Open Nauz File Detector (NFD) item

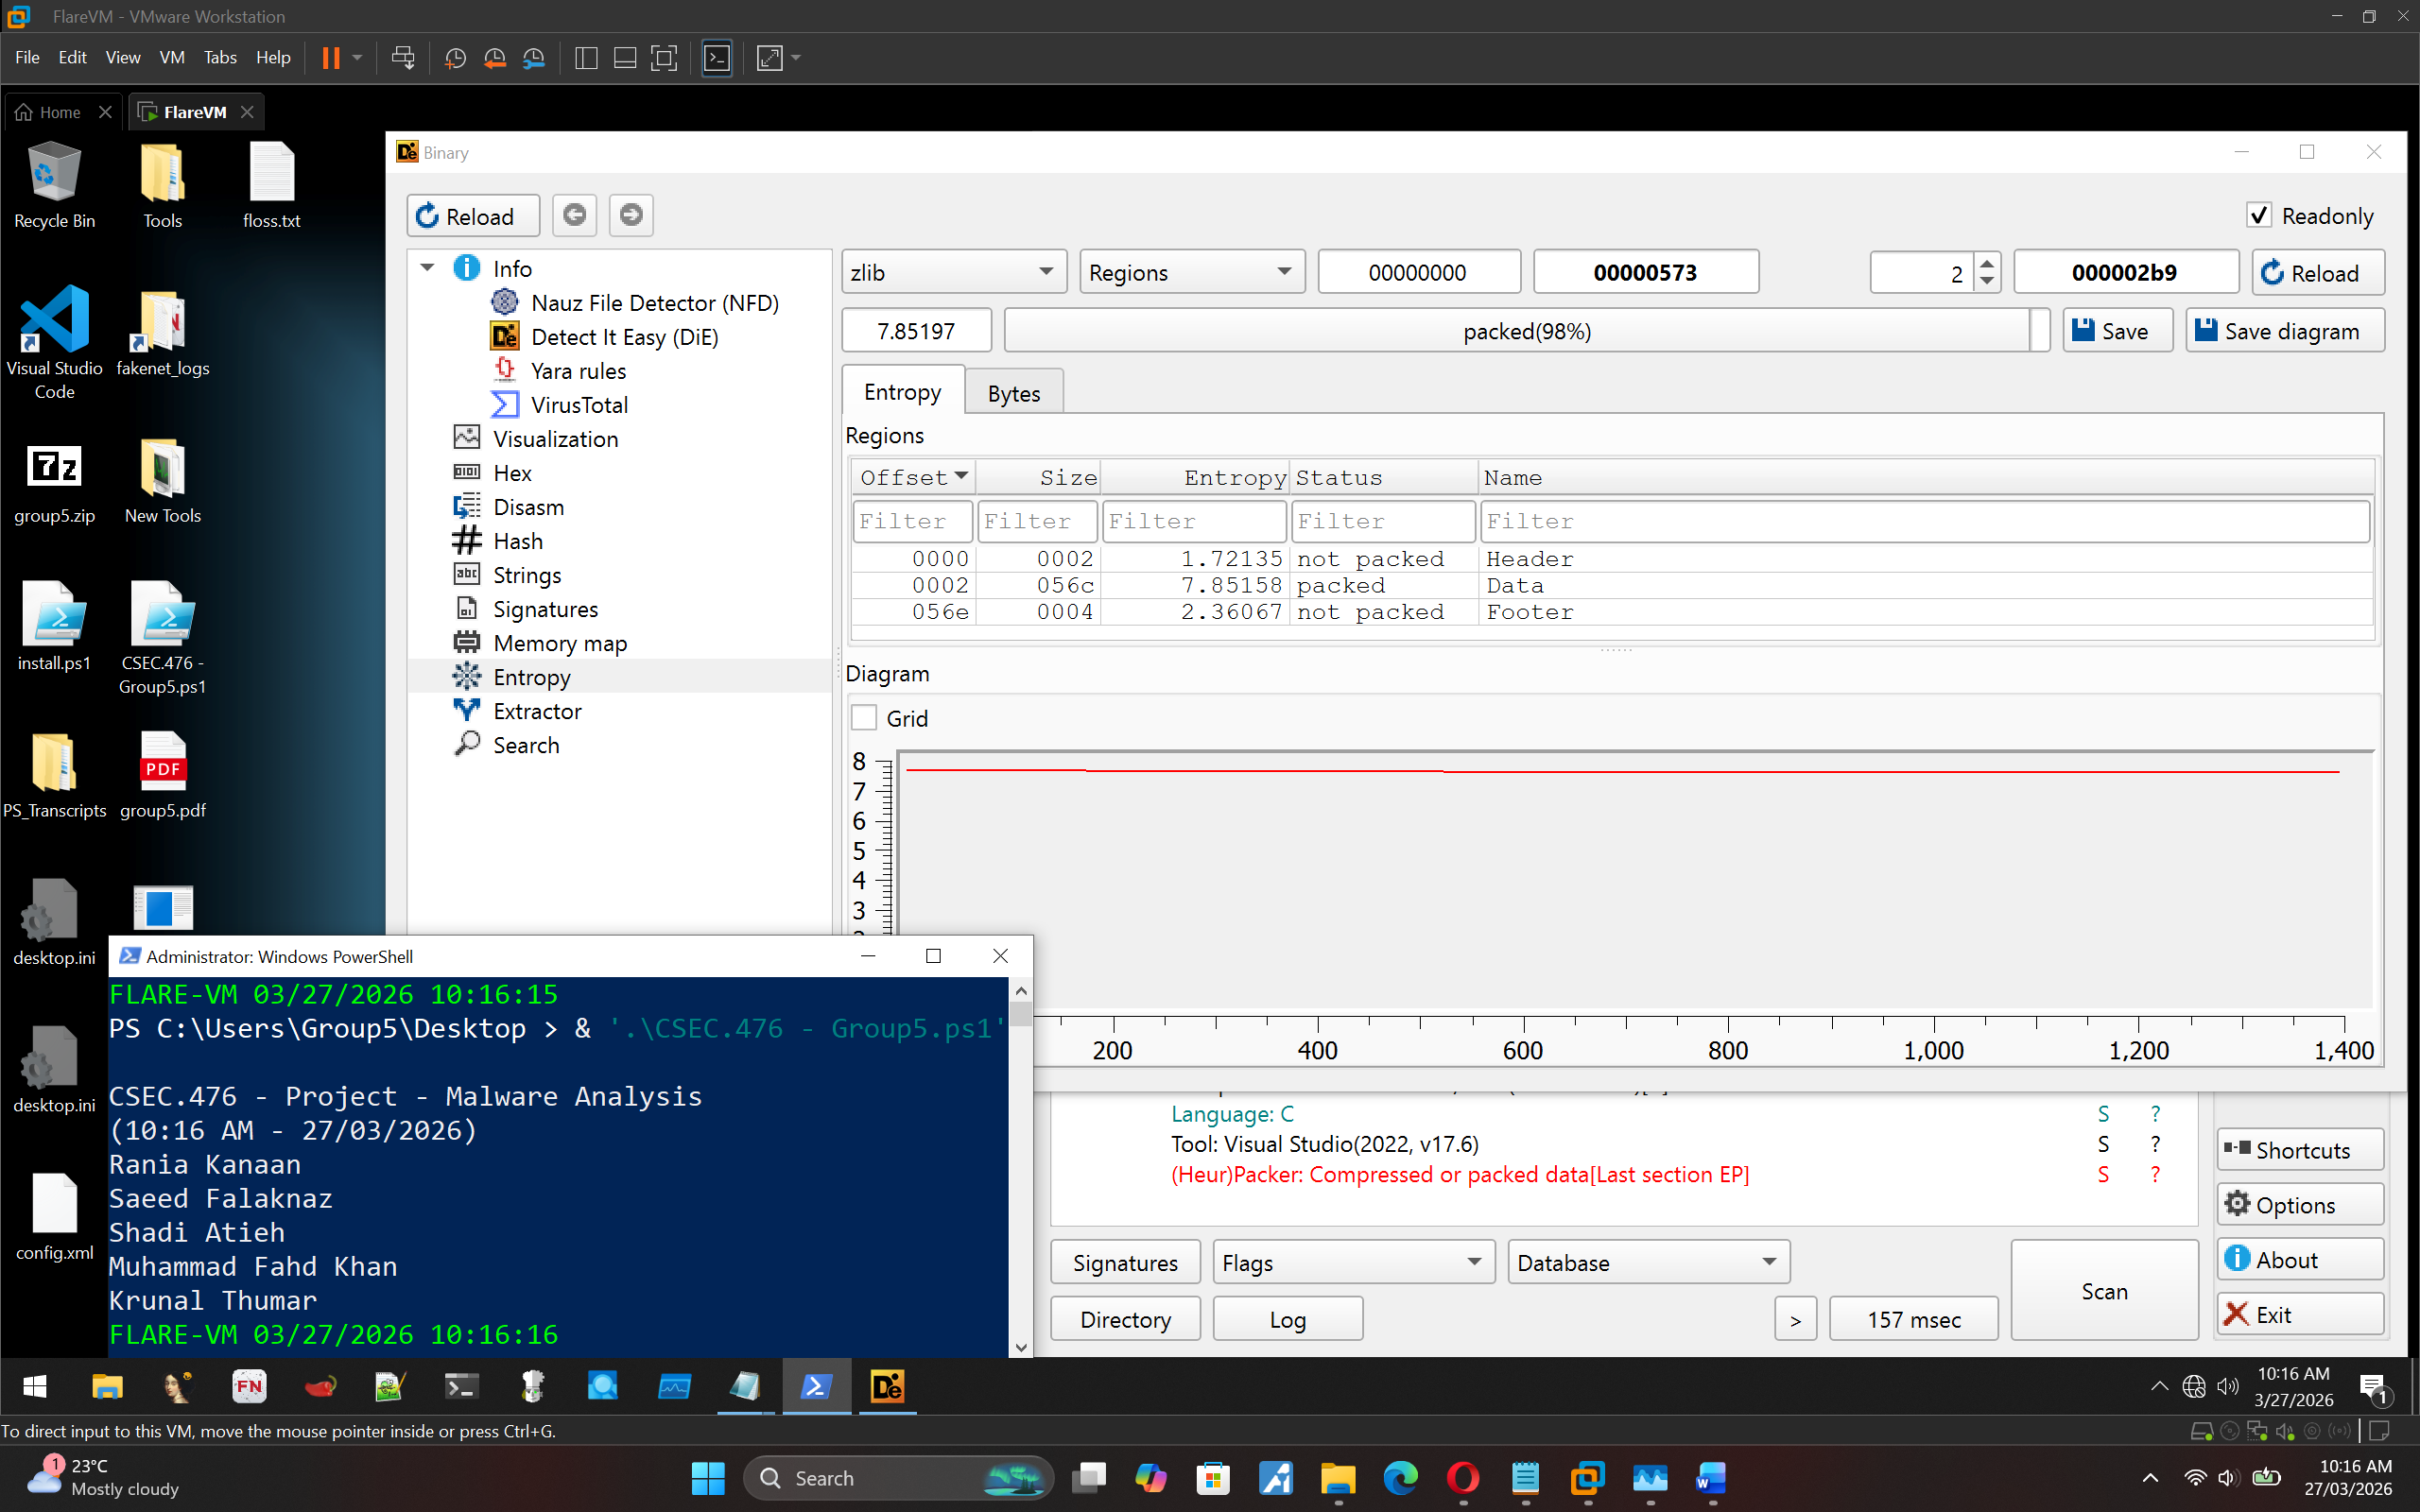tap(654, 303)
